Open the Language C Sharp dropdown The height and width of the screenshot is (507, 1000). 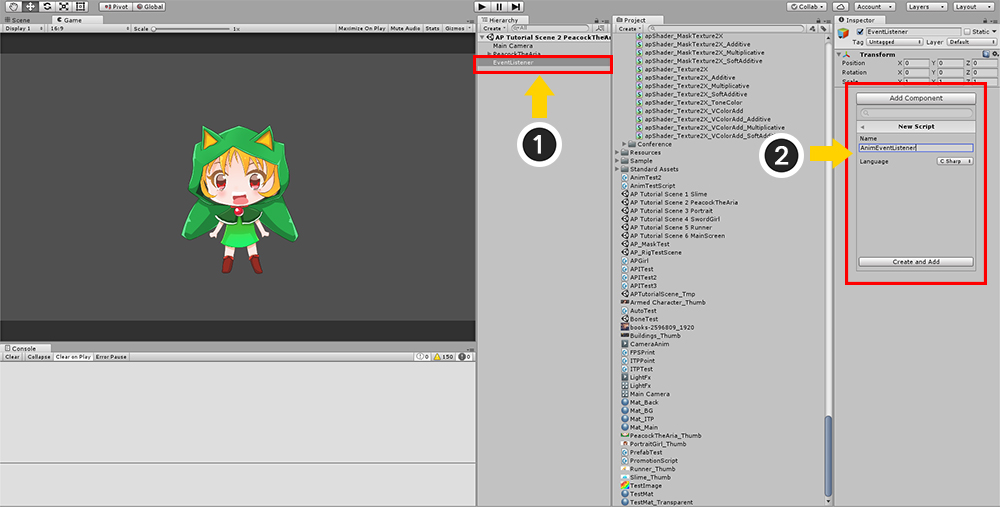coord(955,161)
